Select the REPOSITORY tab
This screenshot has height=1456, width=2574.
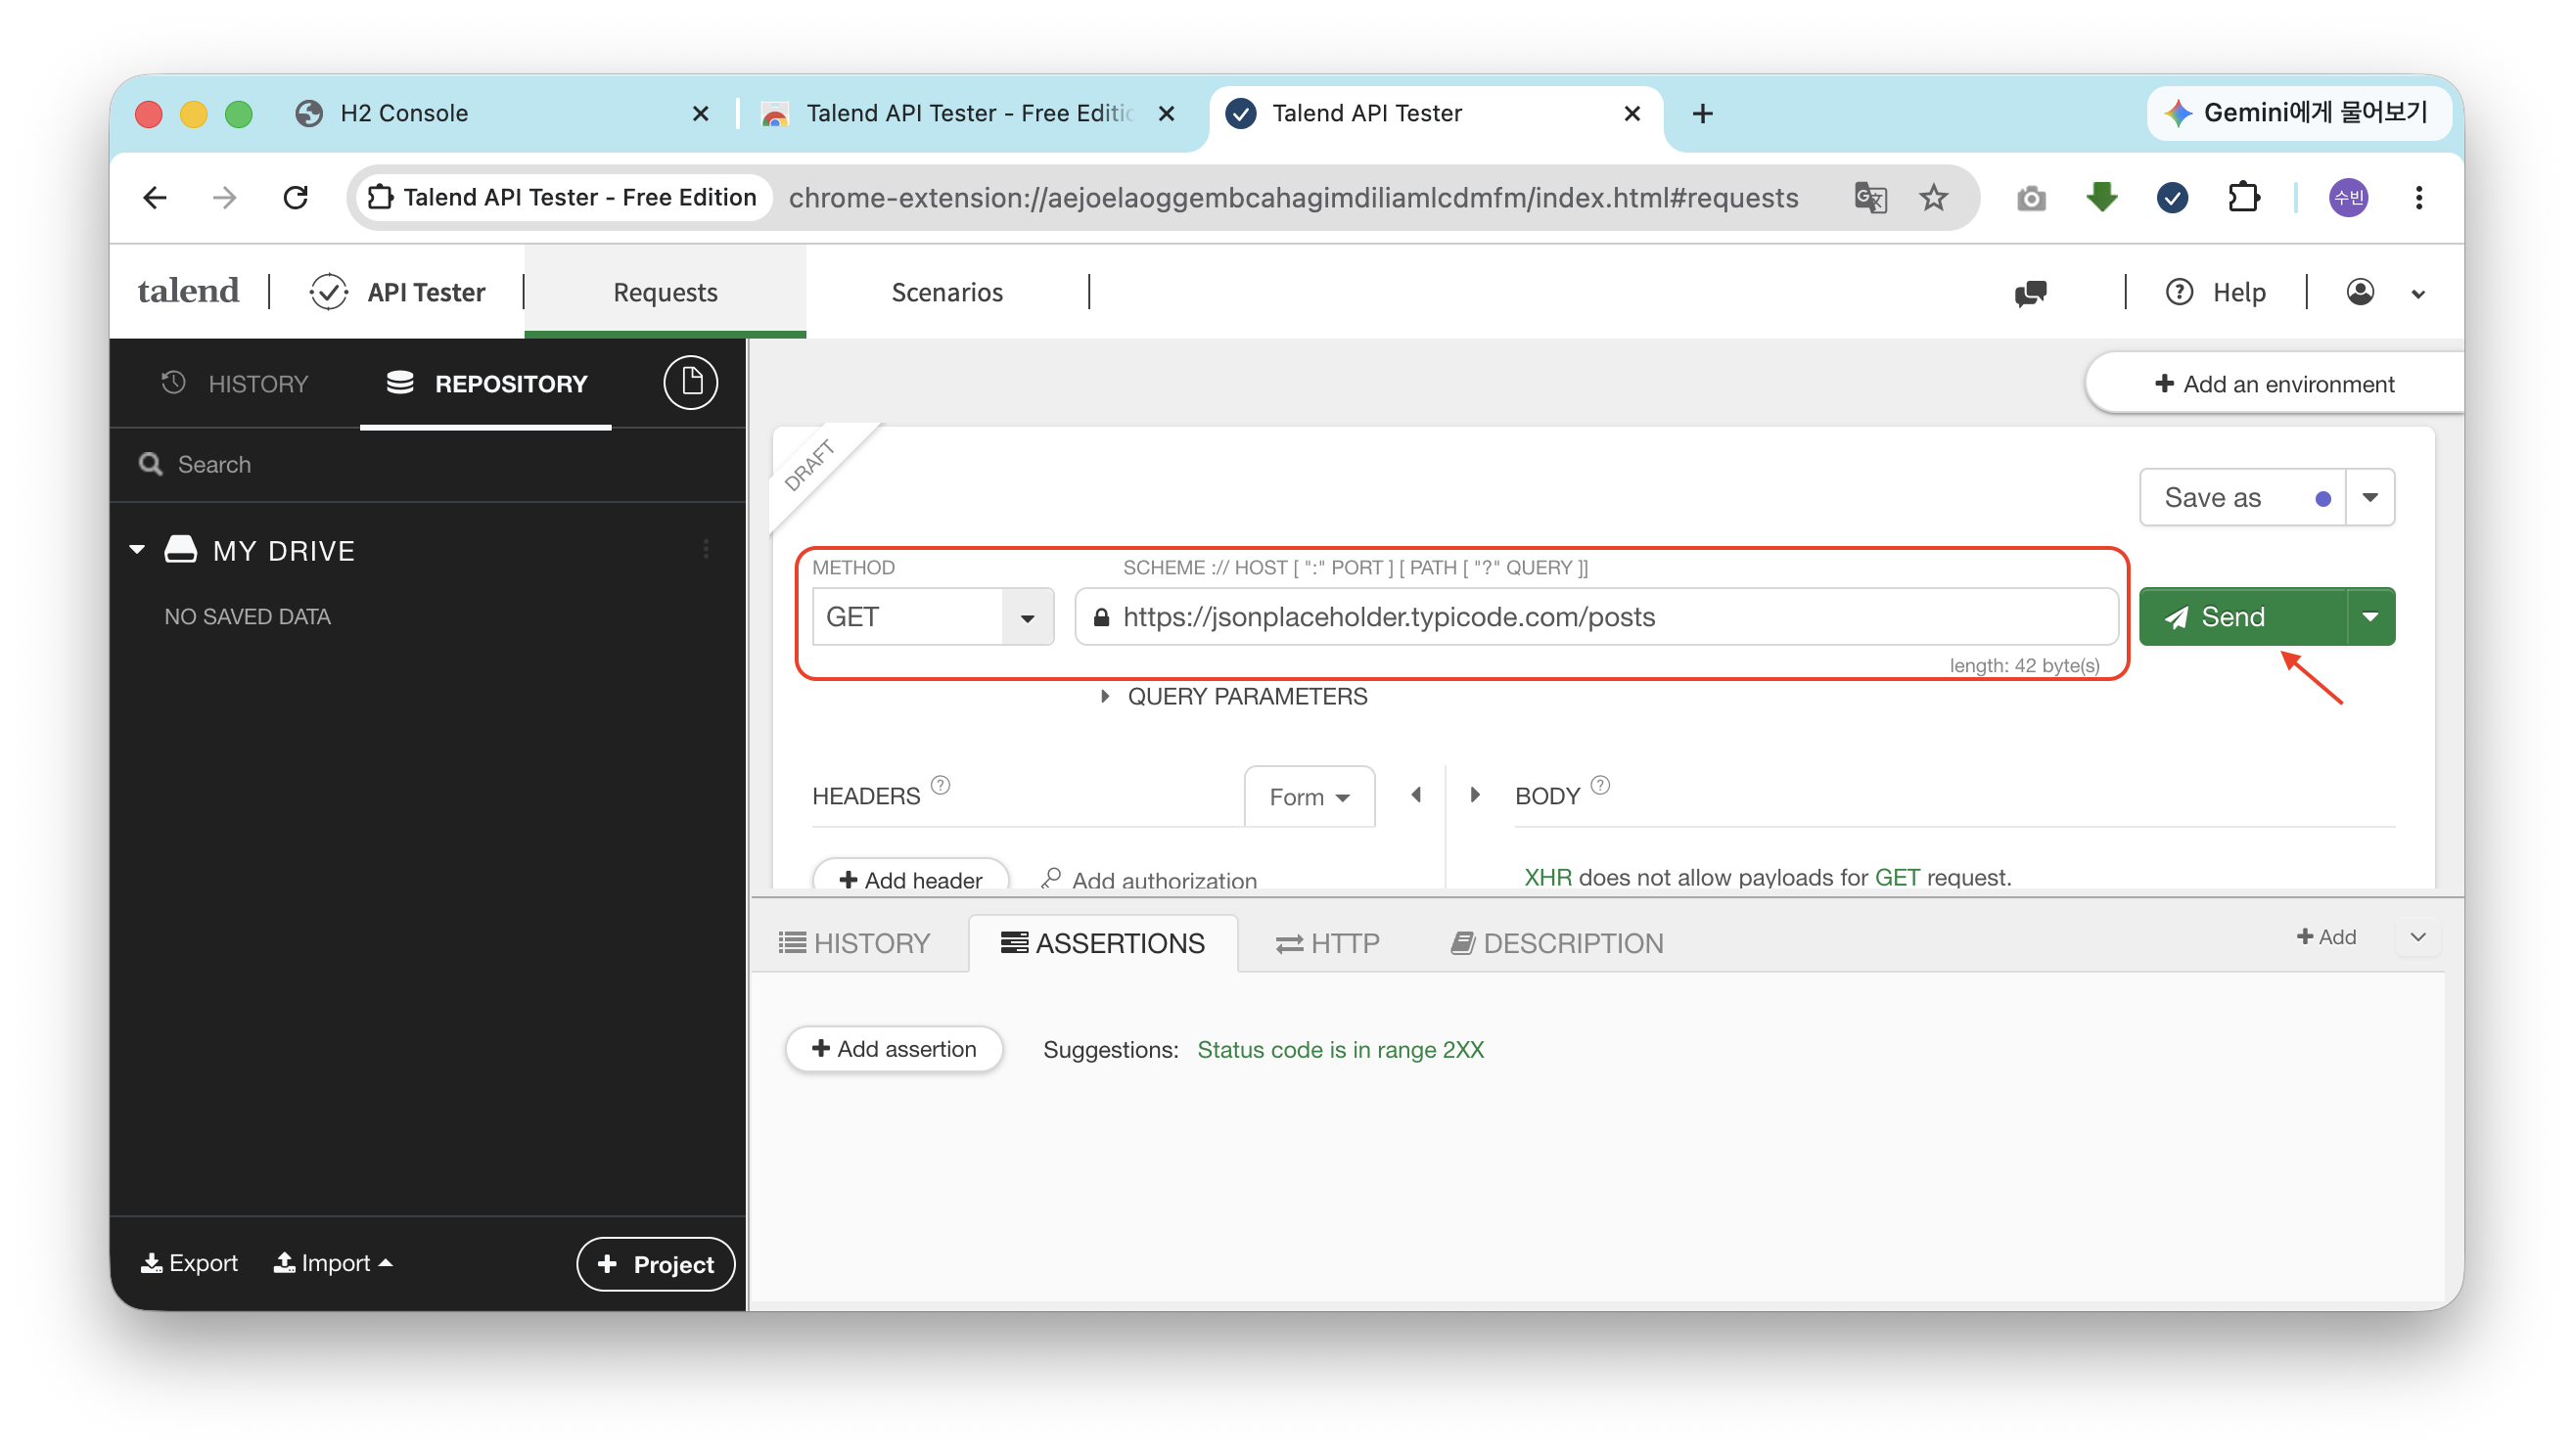tap(486, 383)
